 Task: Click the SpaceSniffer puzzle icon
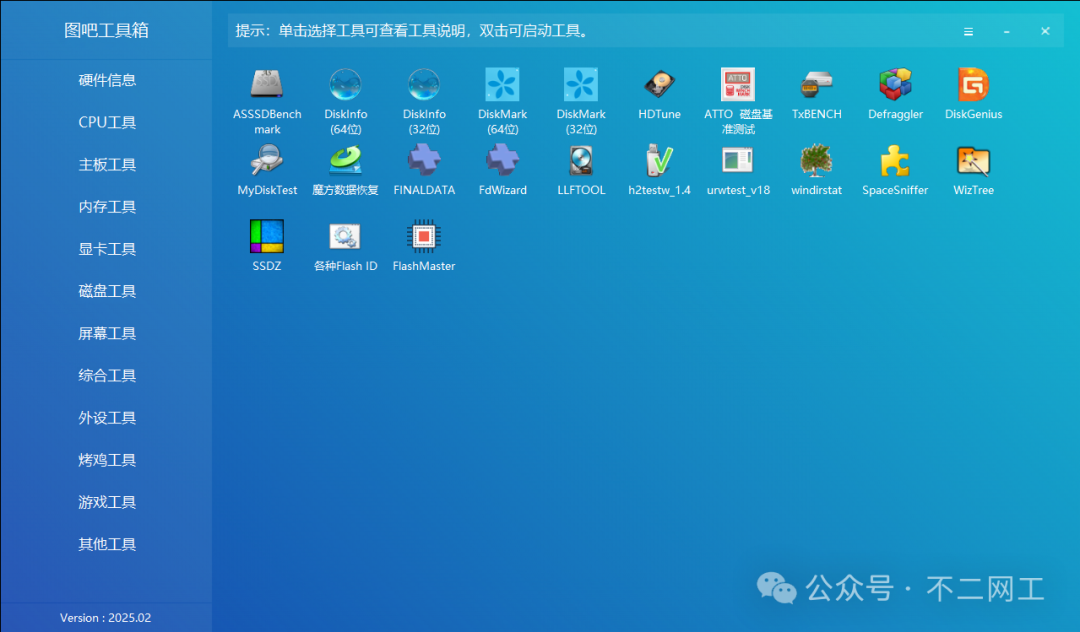coord(895,161)
